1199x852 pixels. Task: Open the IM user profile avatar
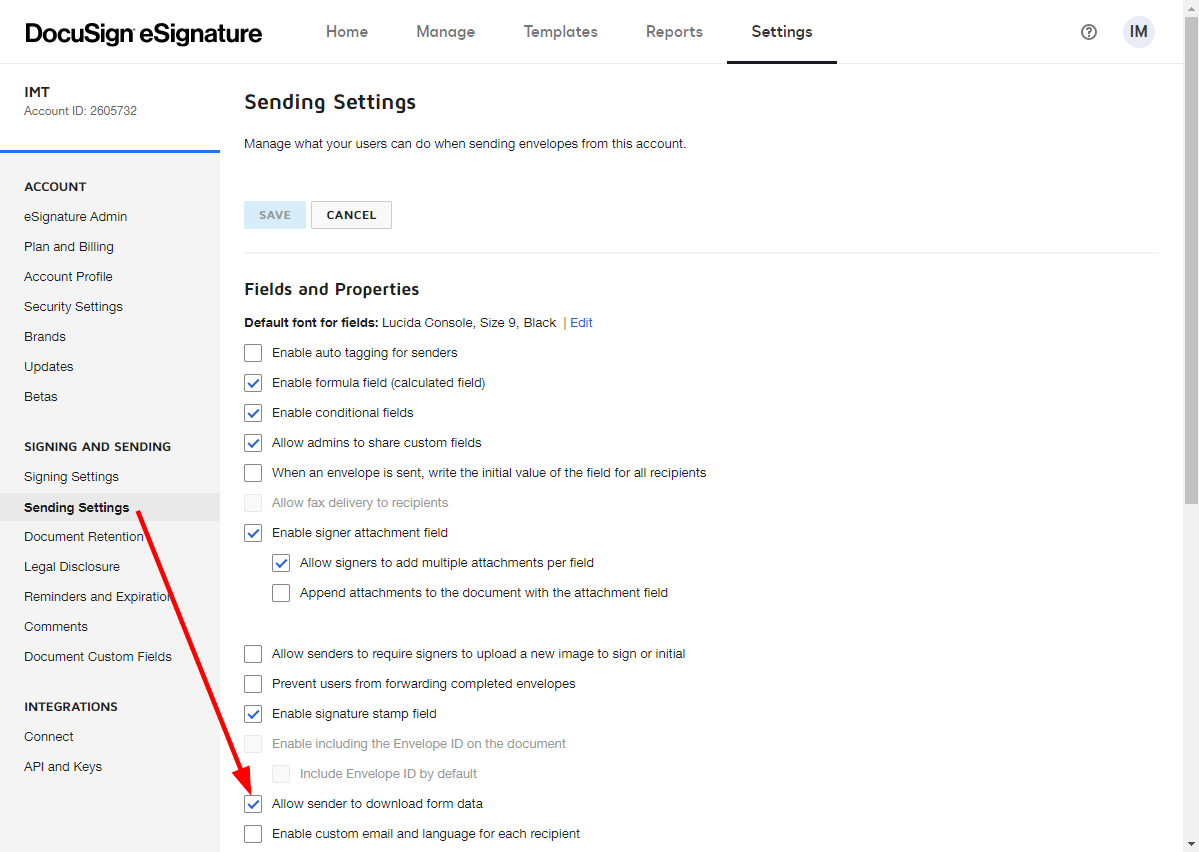(1138, 32)
